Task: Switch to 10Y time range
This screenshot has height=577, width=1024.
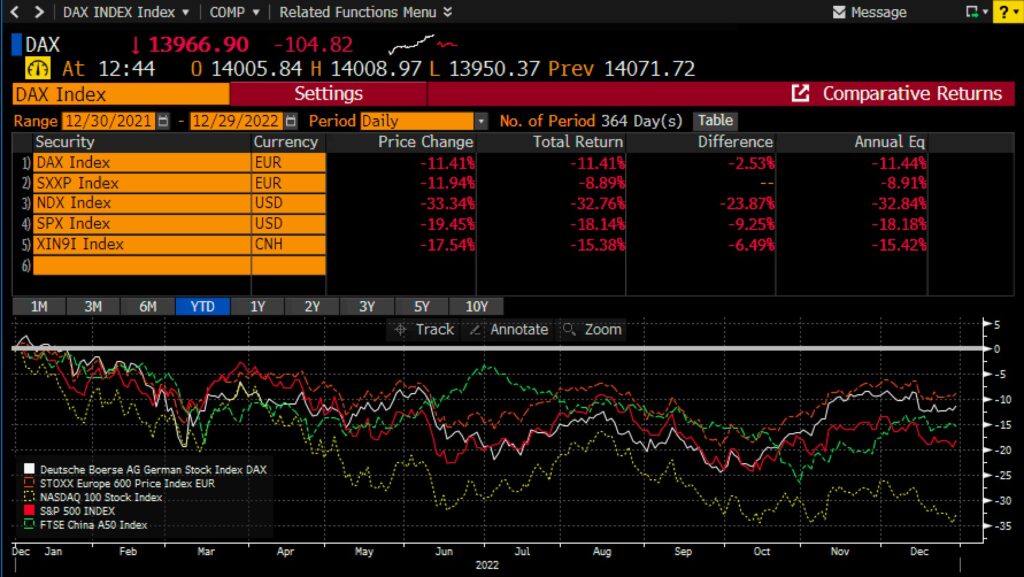Action: click(x=477, y=307)
